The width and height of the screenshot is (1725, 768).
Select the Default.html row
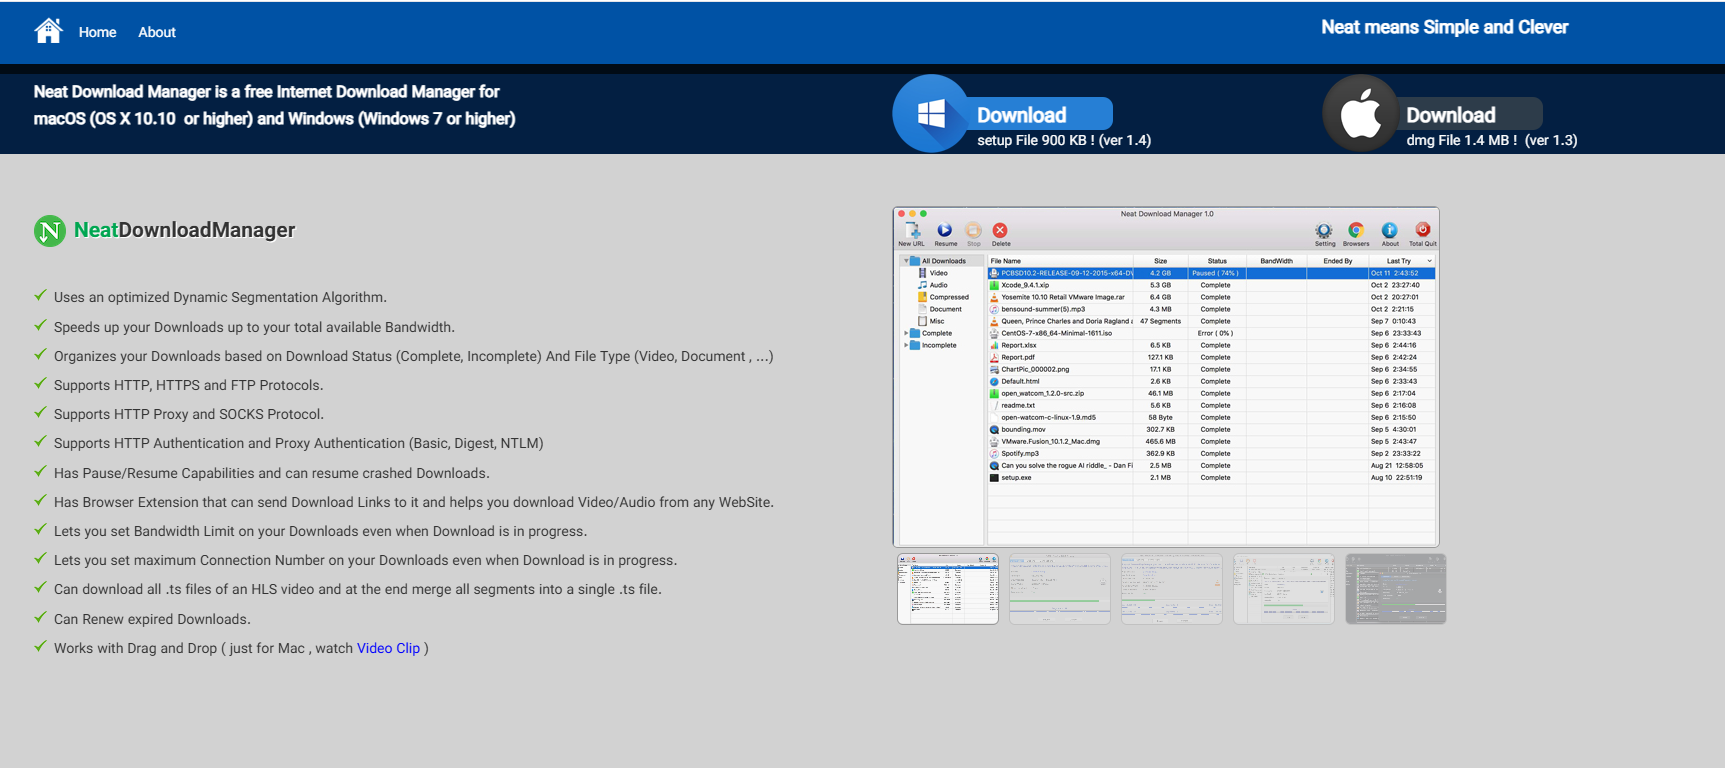pyautogui.click(x=1211, y=381)
